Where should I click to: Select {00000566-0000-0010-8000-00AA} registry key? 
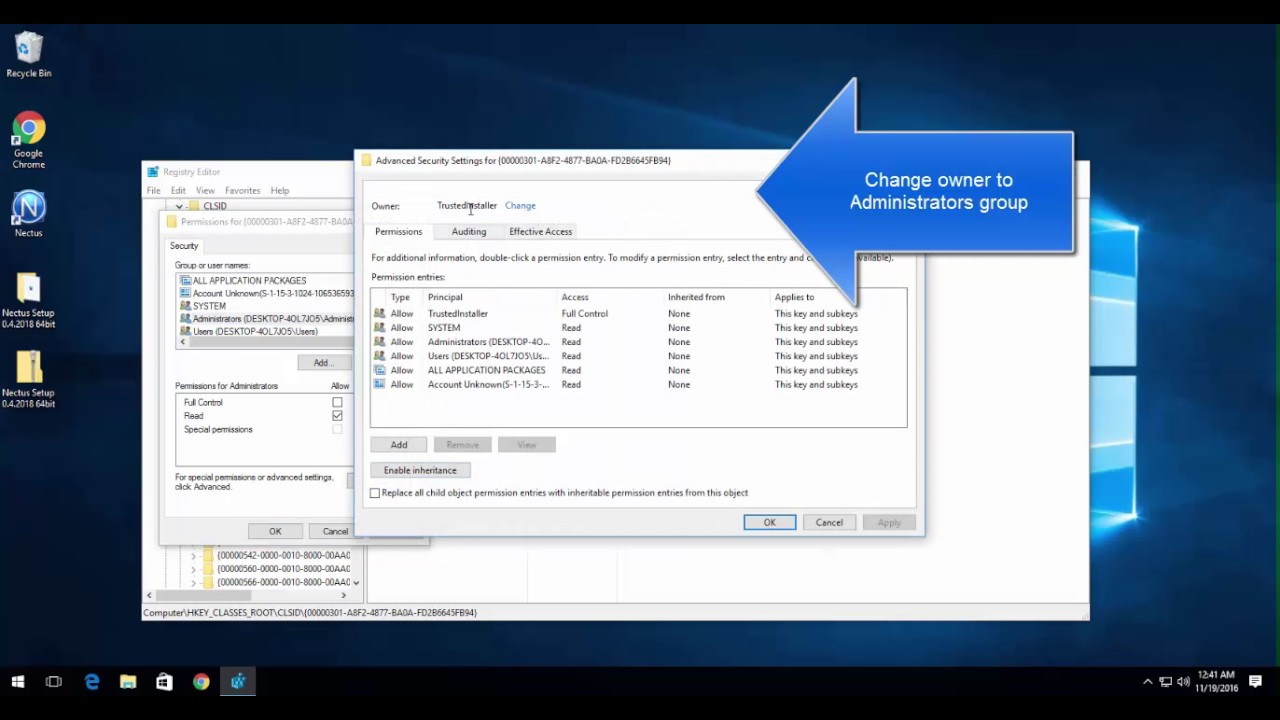283,582
